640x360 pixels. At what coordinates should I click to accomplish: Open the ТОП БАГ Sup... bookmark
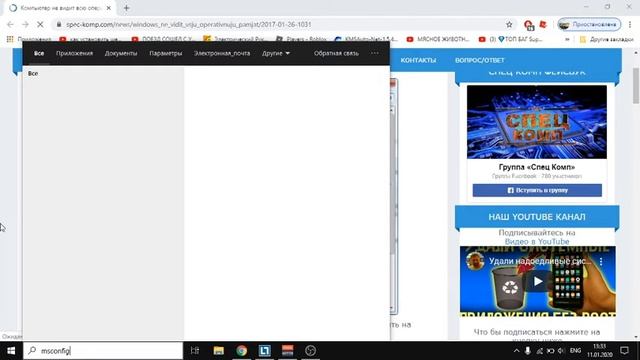(x=510, y=39)
